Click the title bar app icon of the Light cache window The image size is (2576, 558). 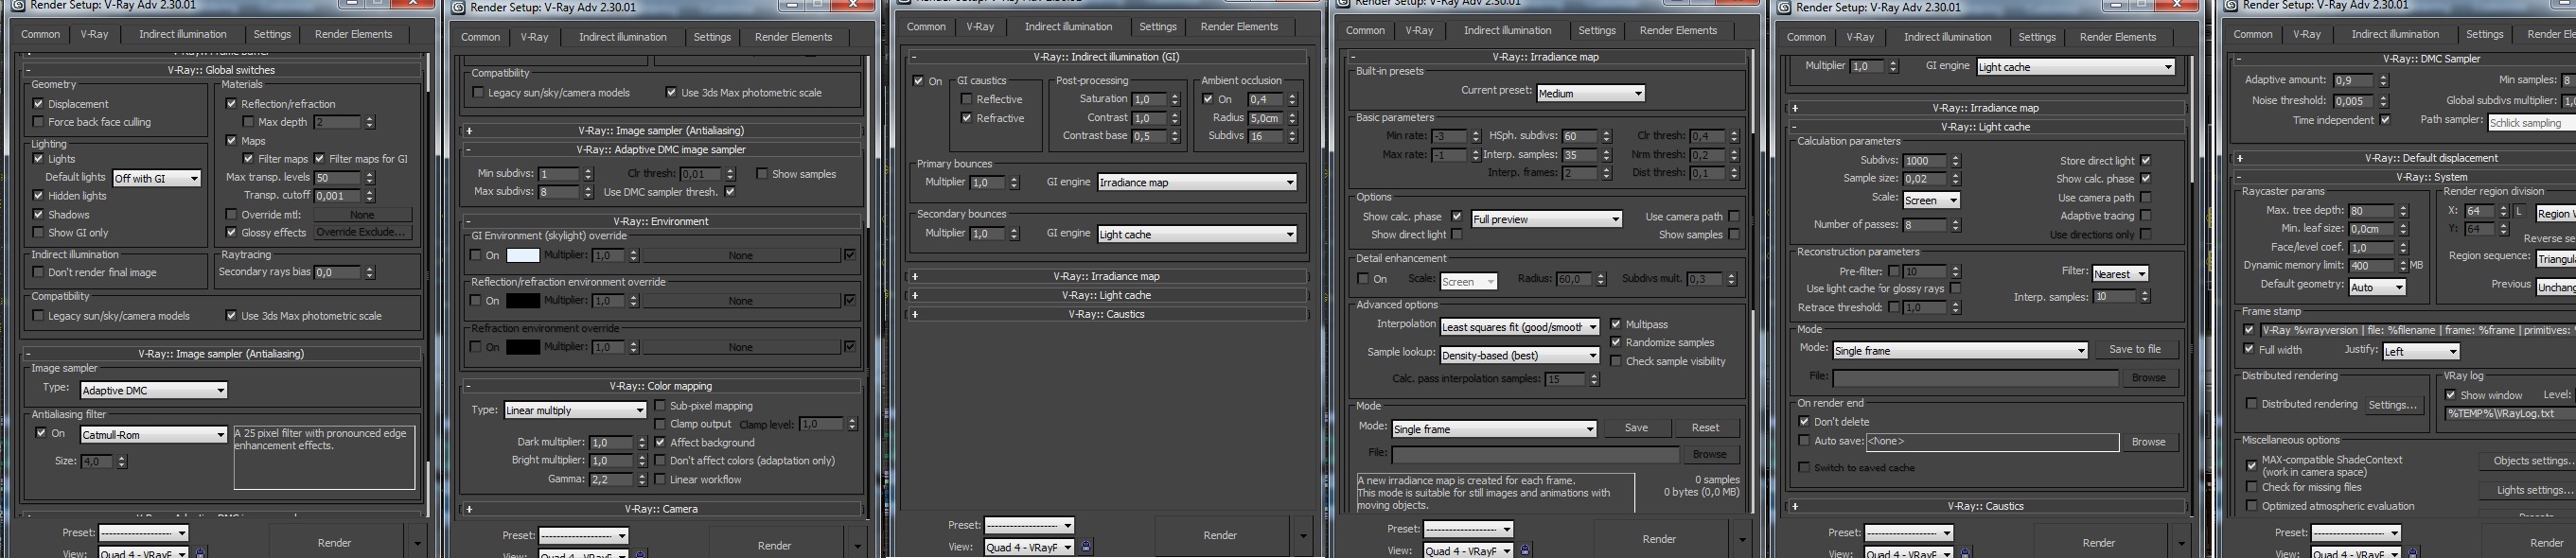pos(1782,7)
